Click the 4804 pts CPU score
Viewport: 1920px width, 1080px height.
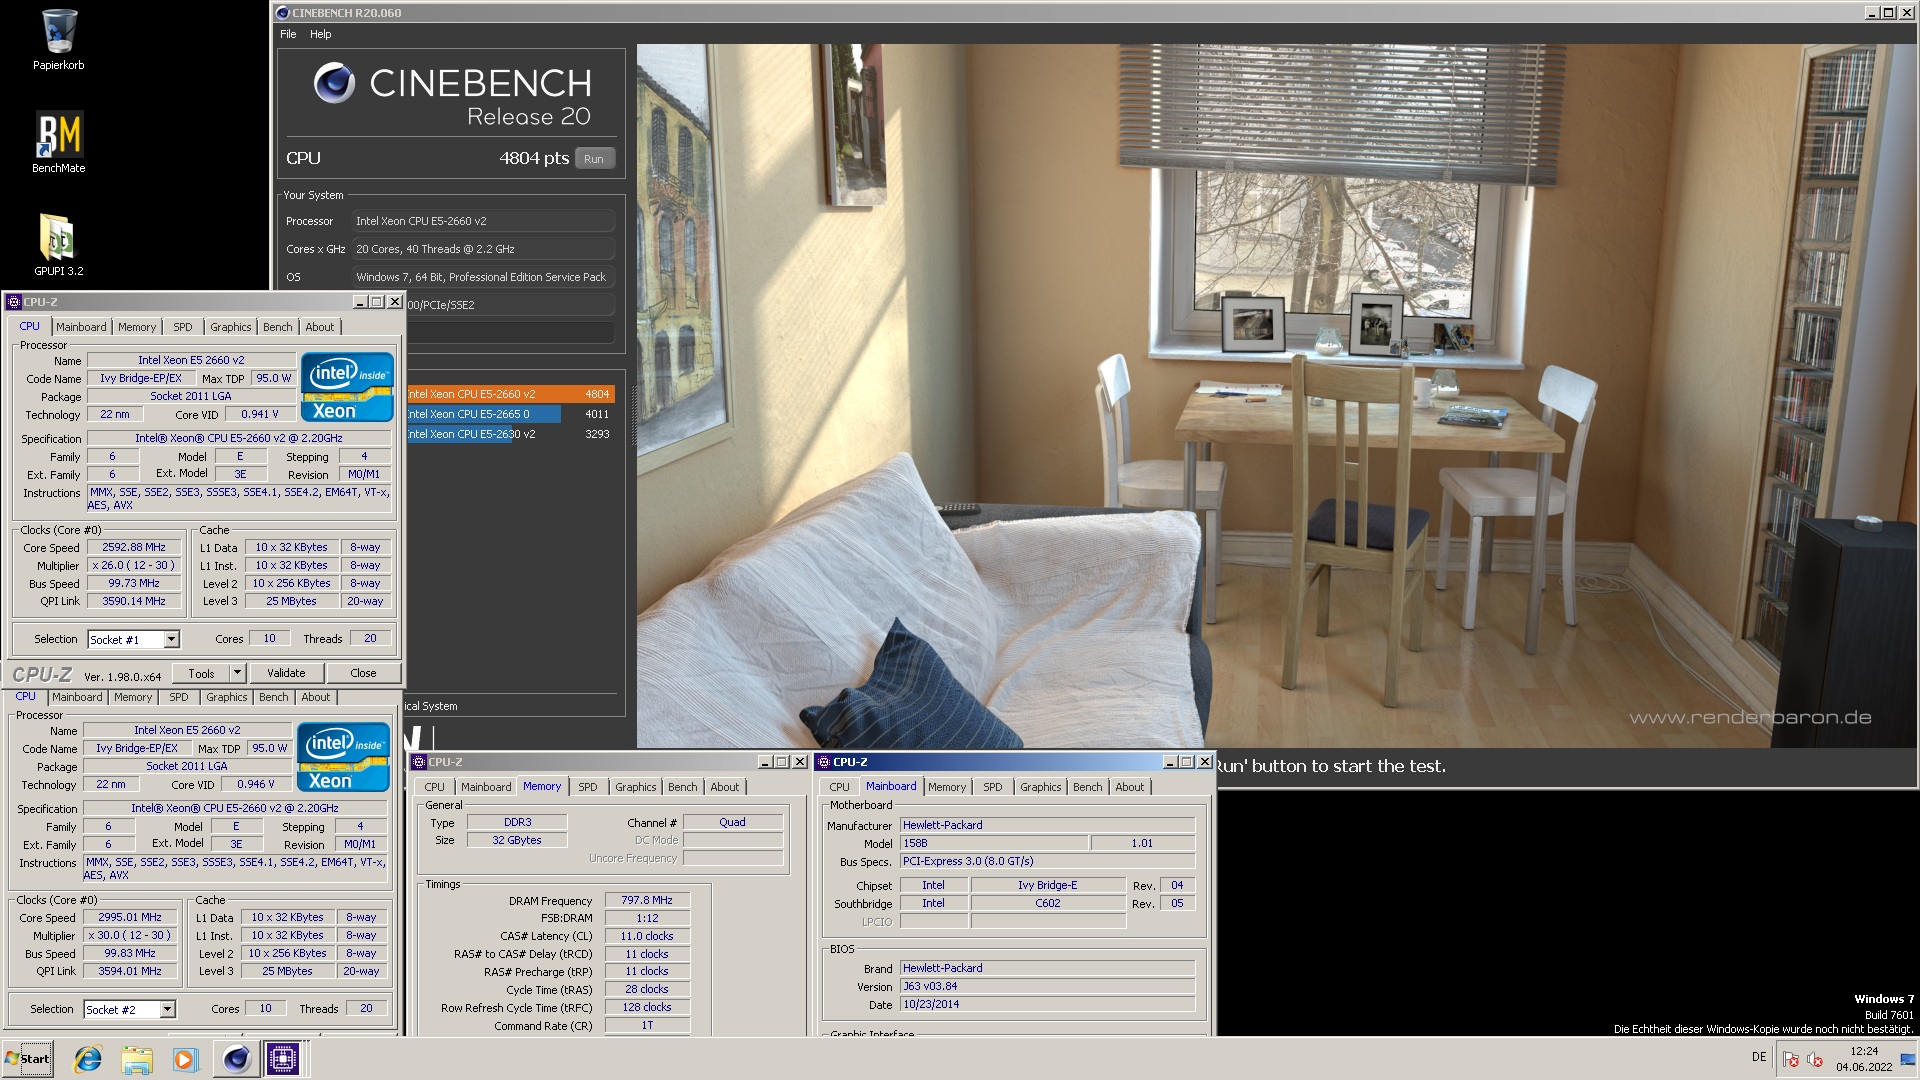pos(534,158)
